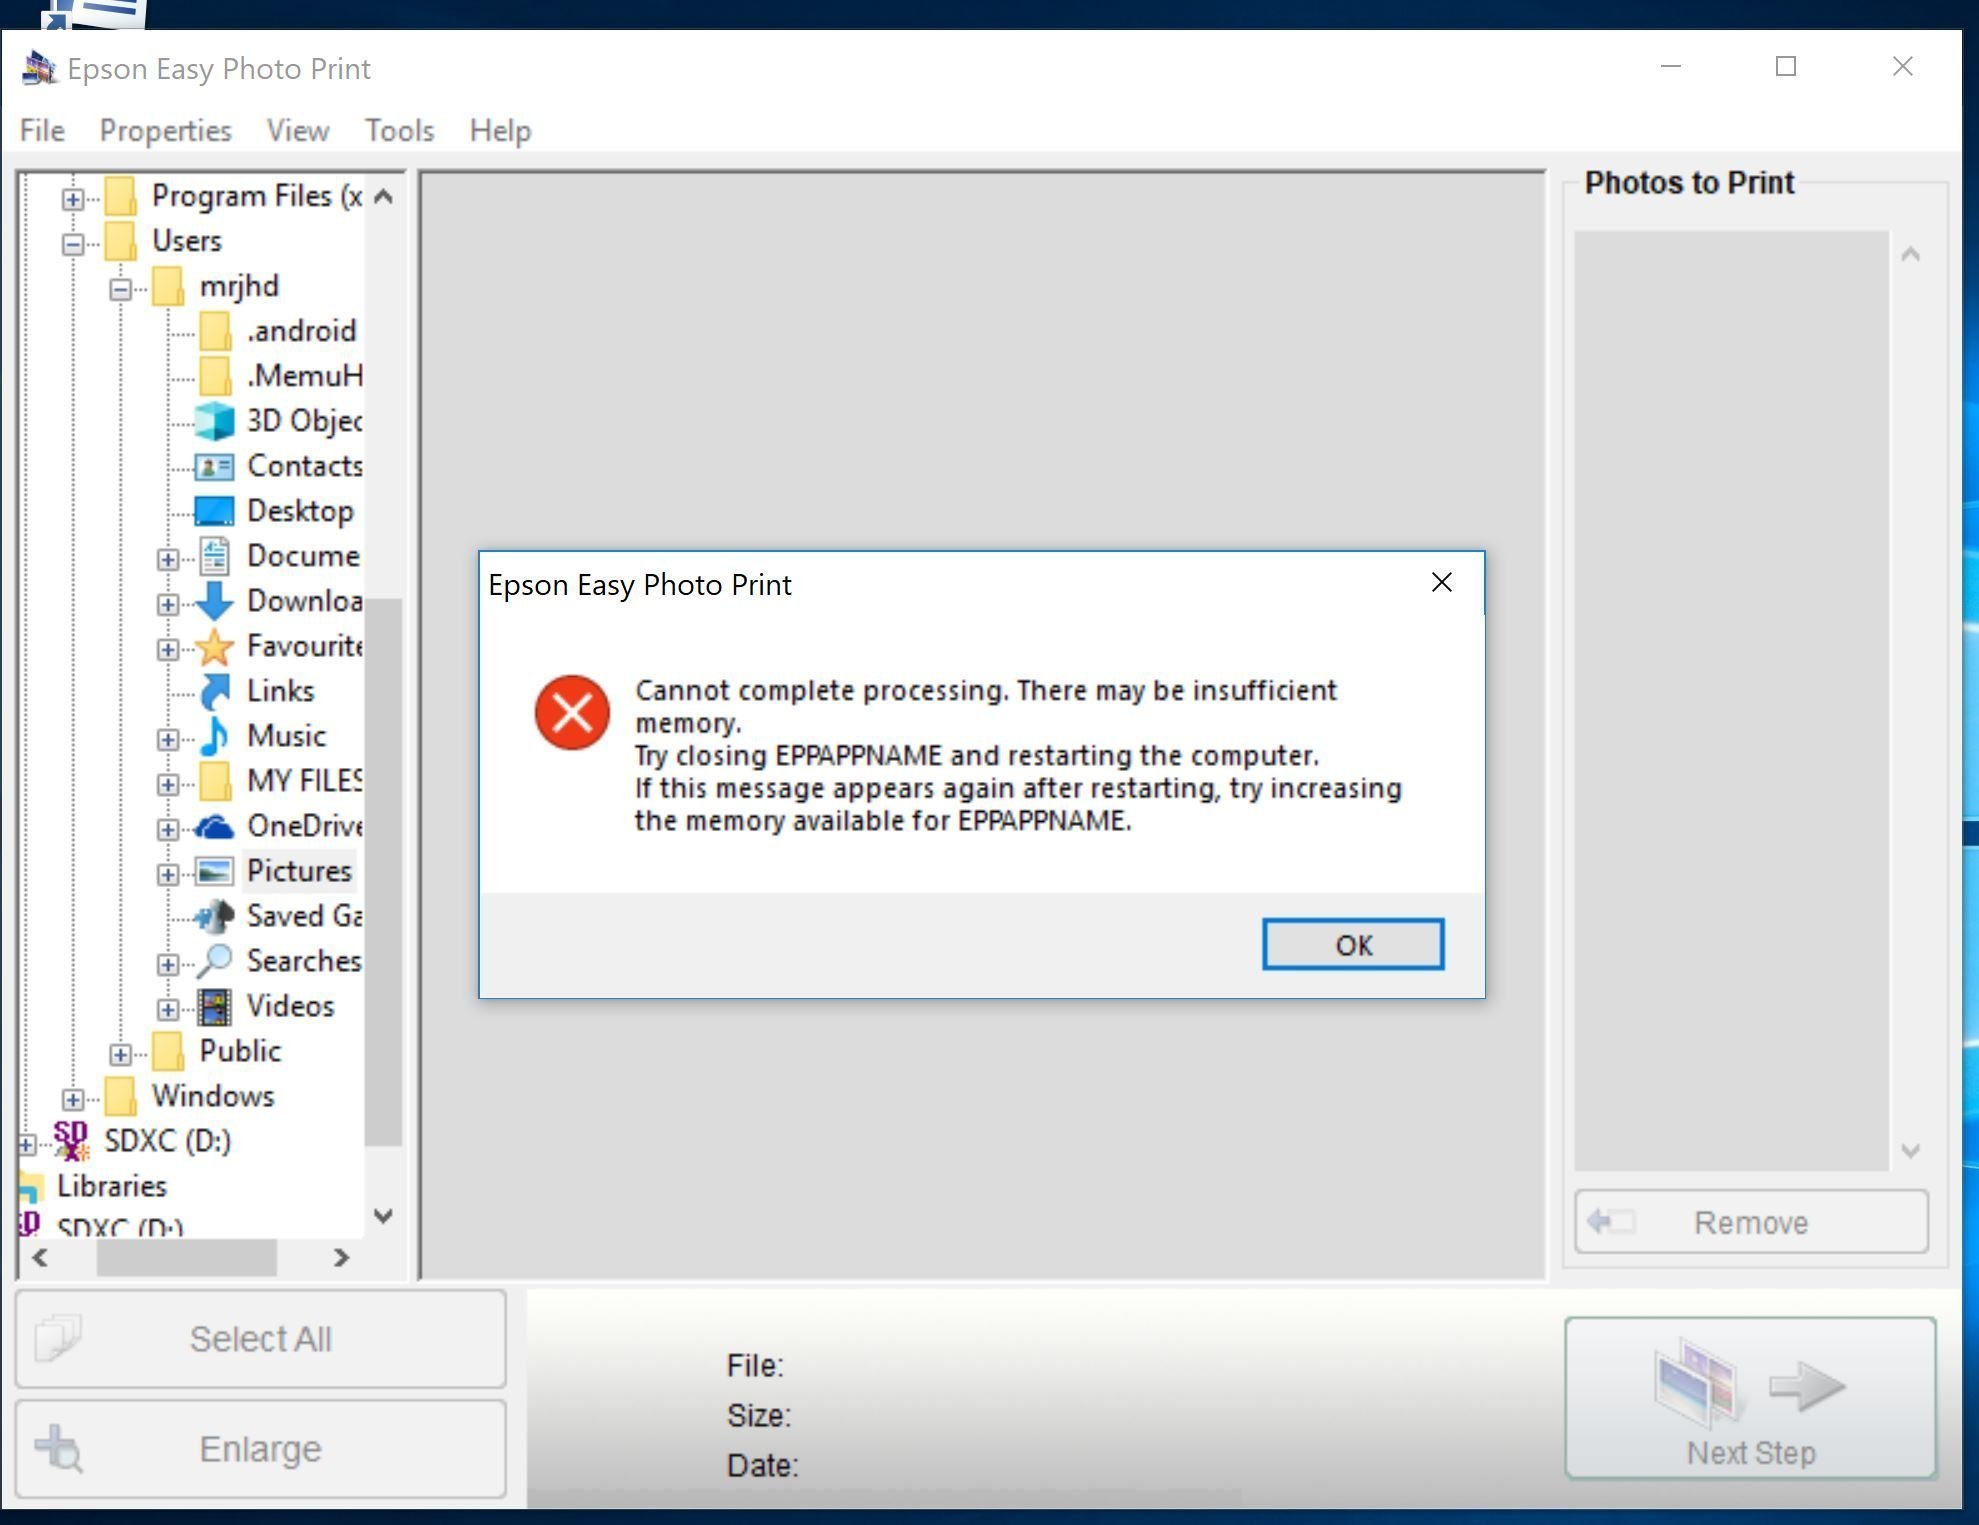Open the Properties menu

(x=165, y=130)
